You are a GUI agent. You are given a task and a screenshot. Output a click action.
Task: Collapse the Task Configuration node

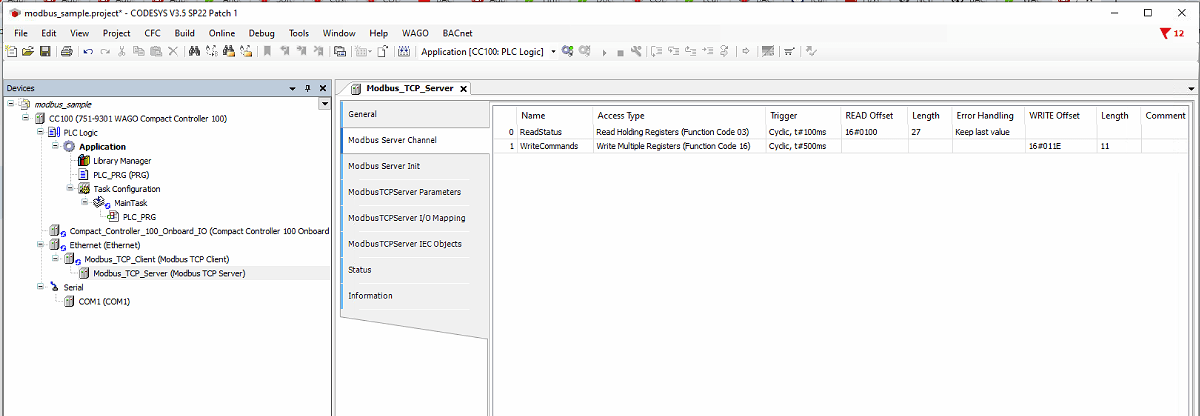tap(70, 188)
